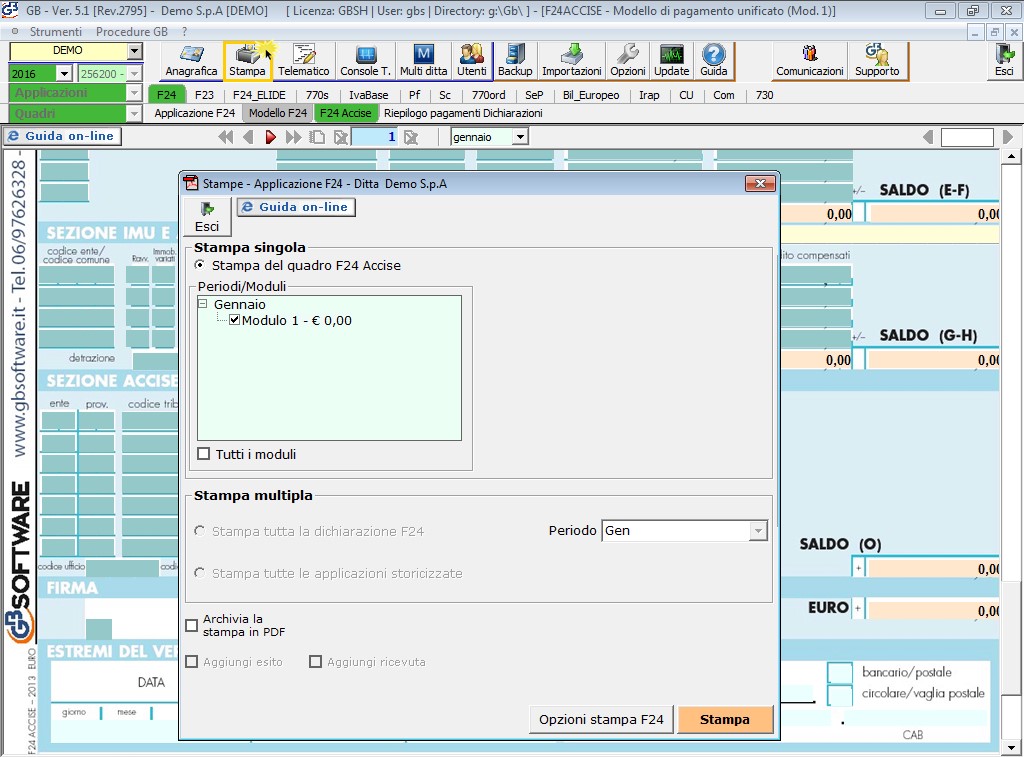
Task: Click the Esci icon in Stampe dialog
Action: tap(207, 217)
